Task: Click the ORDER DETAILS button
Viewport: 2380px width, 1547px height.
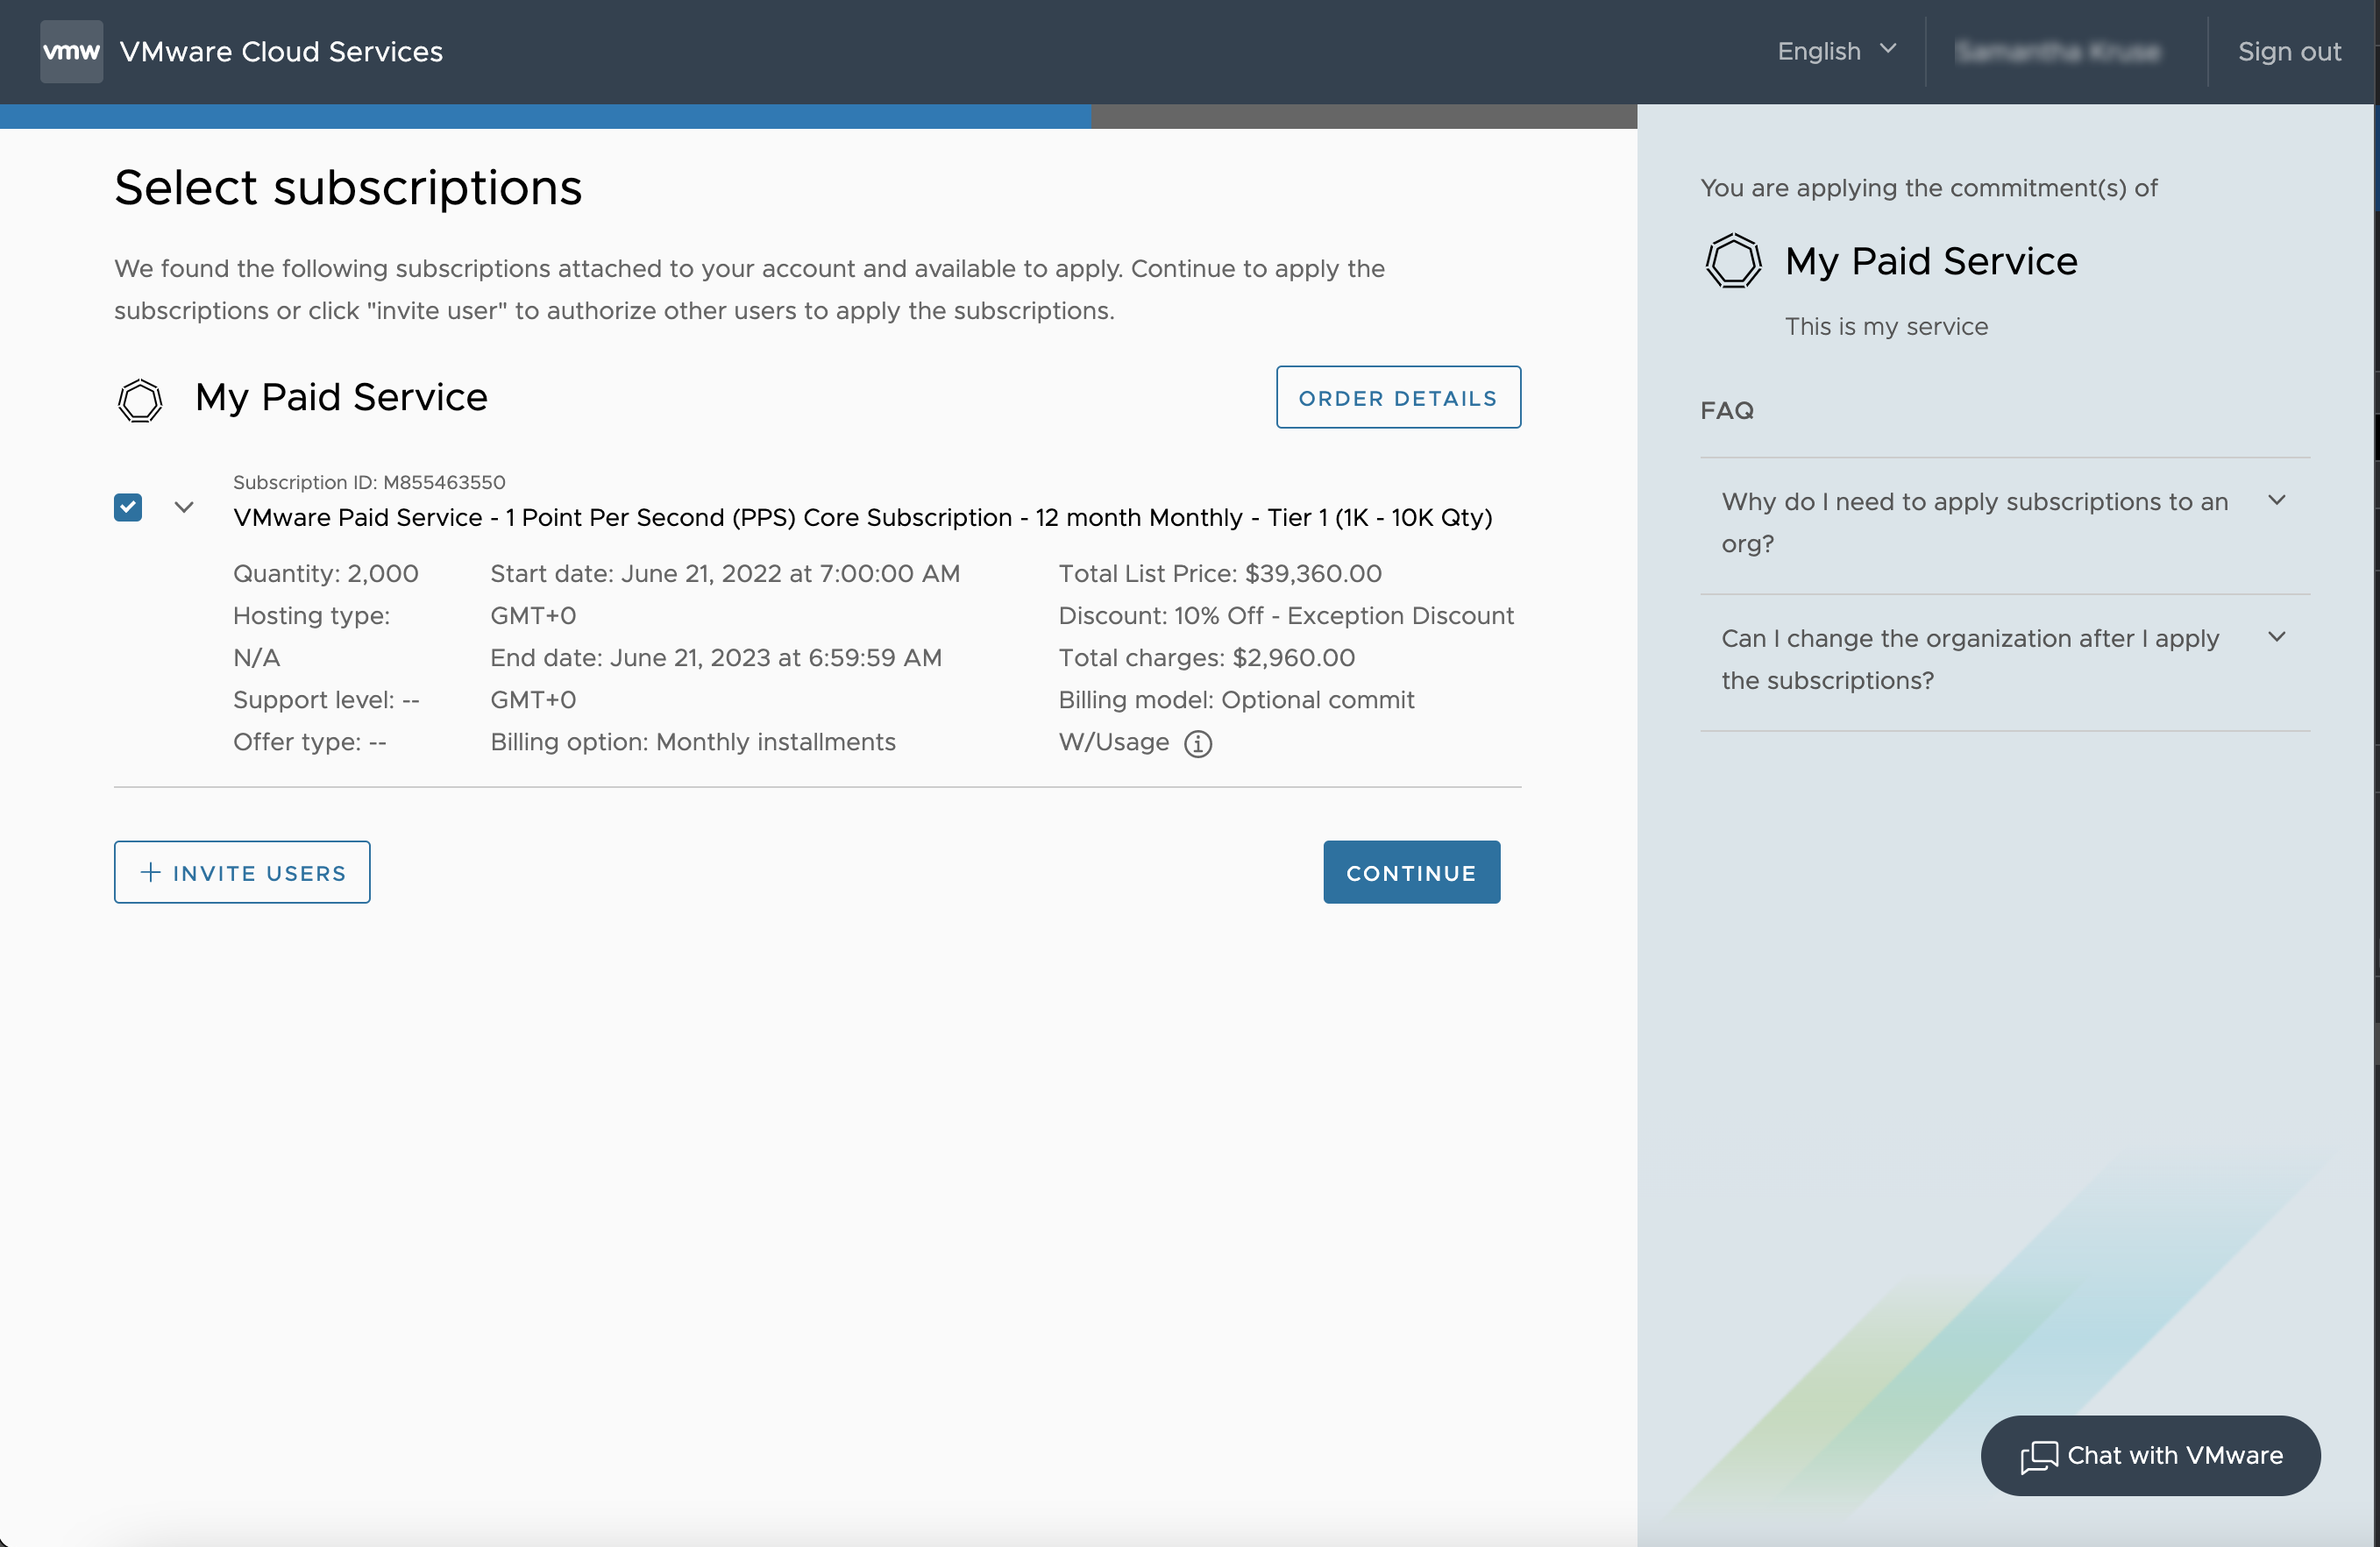Action: point(1400,395)
